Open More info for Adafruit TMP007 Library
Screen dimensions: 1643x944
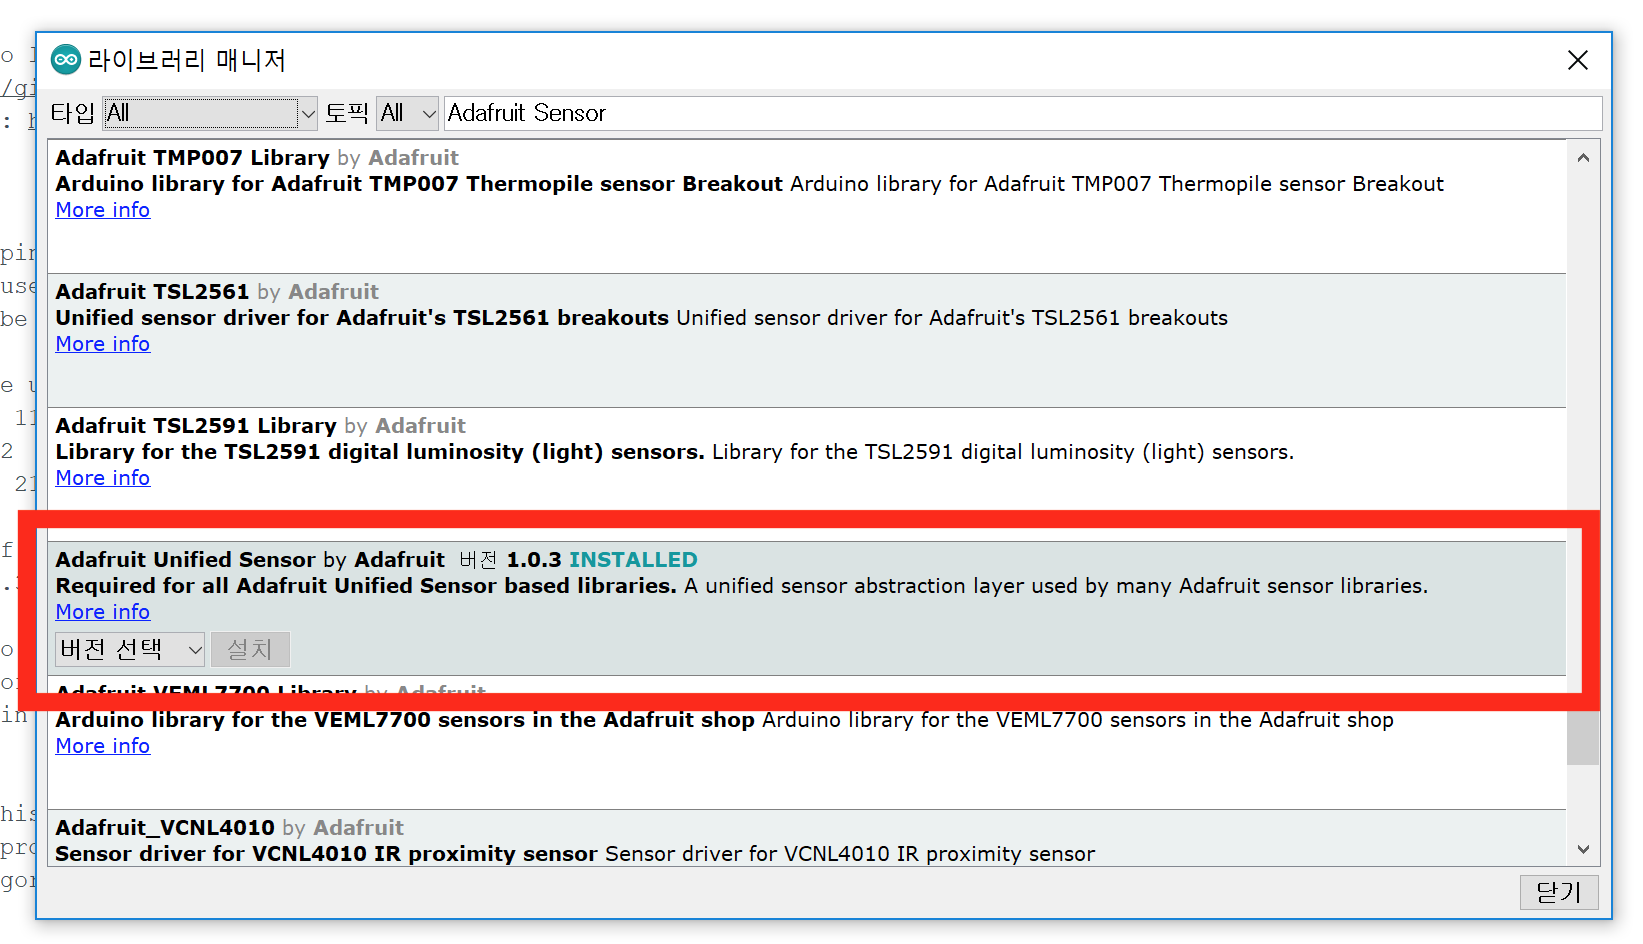pyautogui.click(x=103, y=210)
